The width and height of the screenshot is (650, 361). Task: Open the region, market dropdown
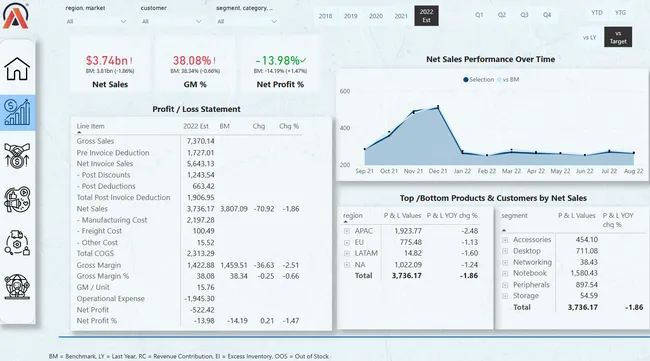click(x=96, y=22)
